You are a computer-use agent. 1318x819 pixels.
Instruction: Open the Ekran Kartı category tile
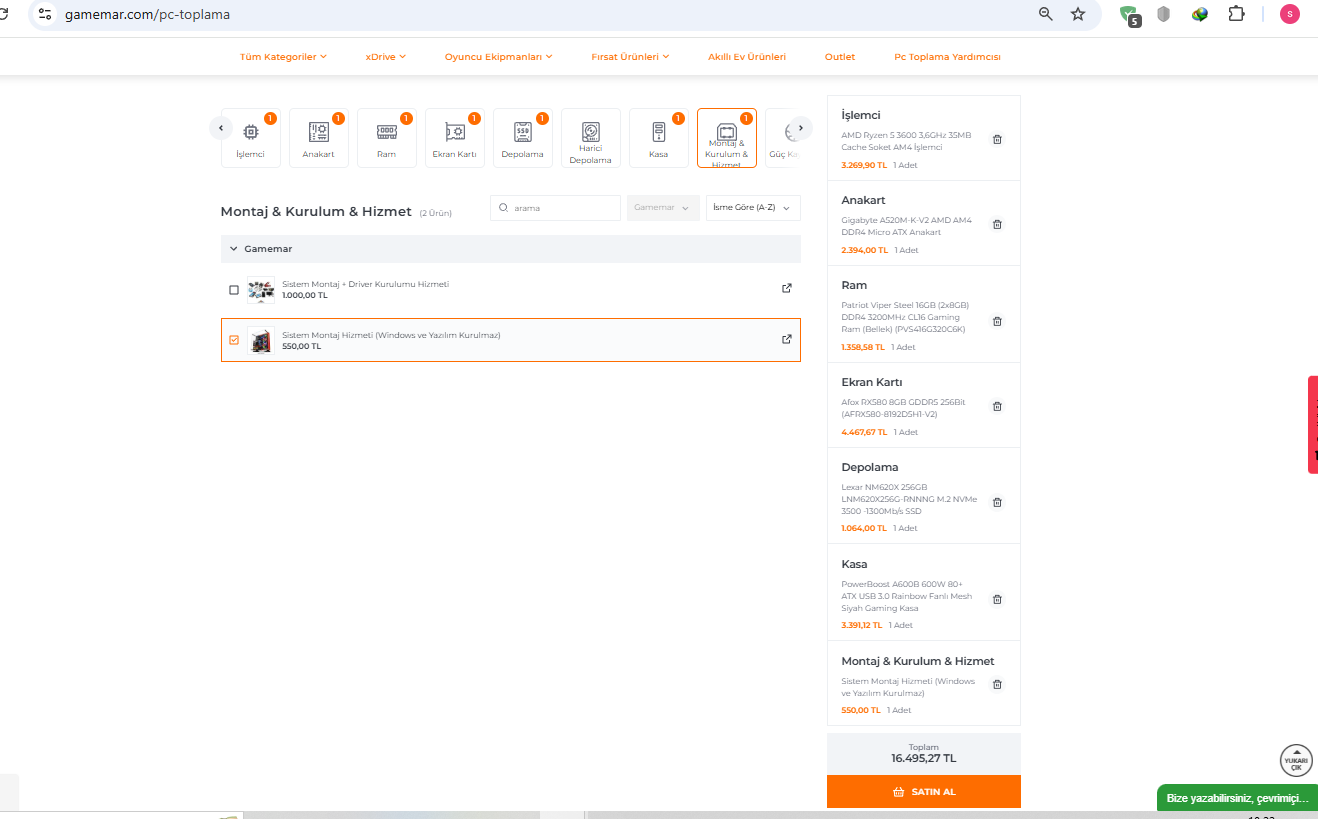(454, 138)
